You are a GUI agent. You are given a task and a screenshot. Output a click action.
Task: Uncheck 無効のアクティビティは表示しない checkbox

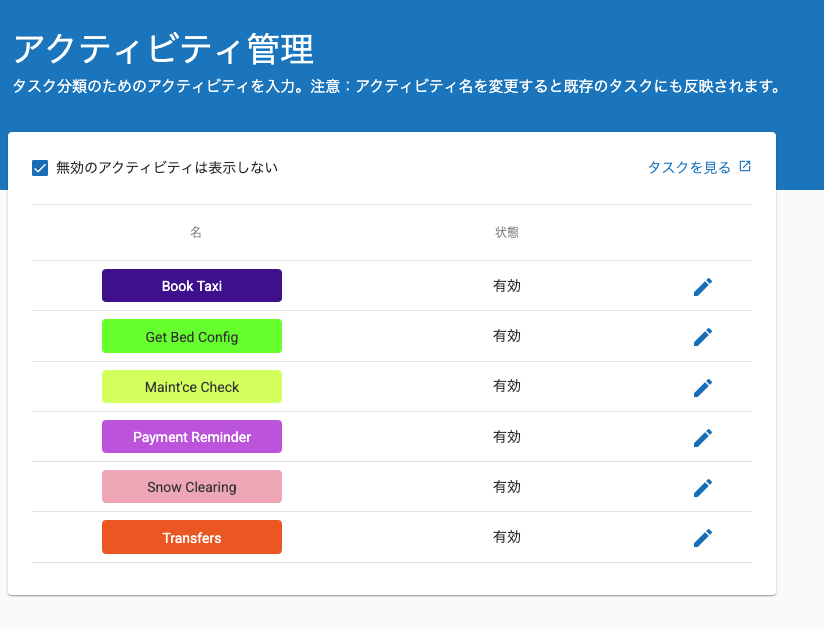coord(40,168)
